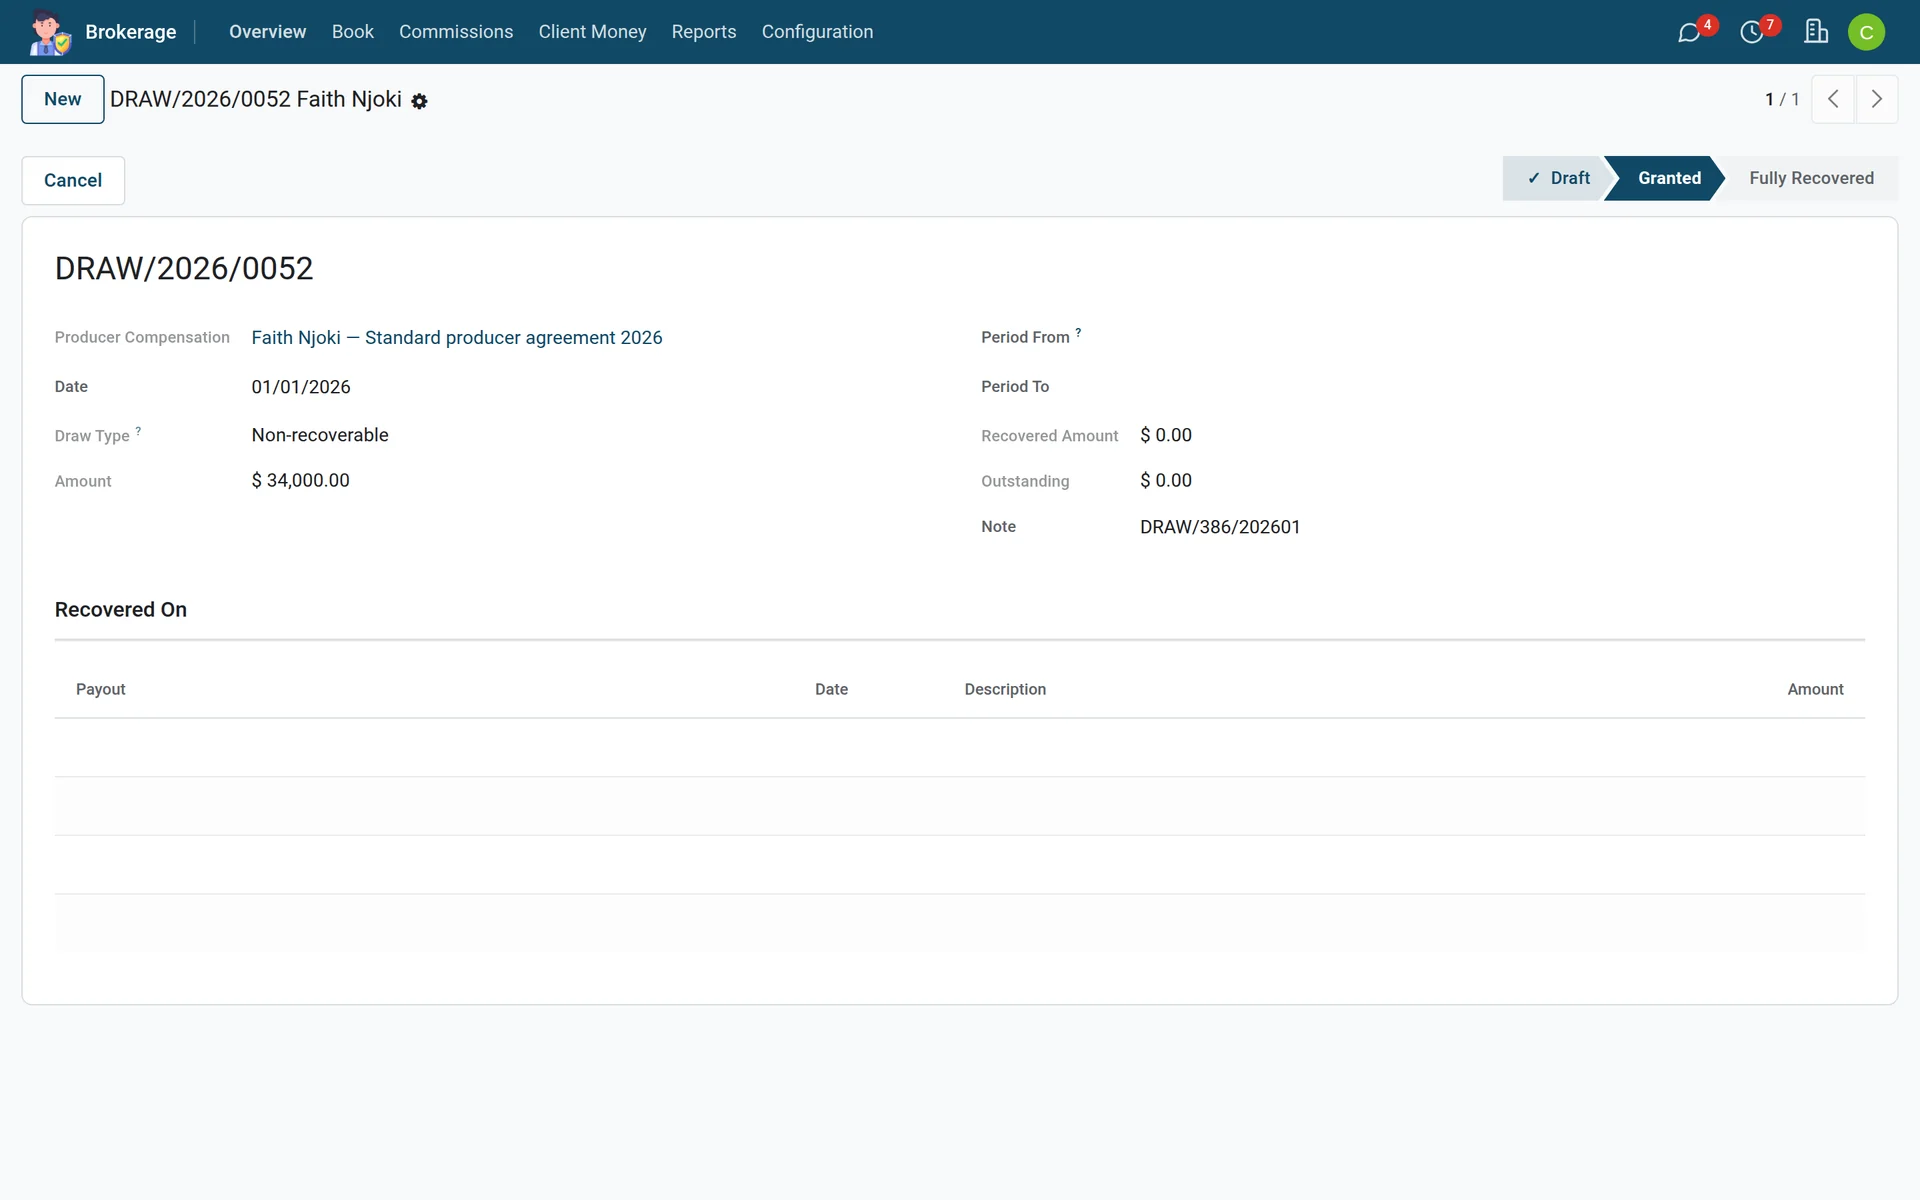The width and height of the screenshot is (1920, 1200).
Task: Open the activities clock icon
Action: 1752,33
